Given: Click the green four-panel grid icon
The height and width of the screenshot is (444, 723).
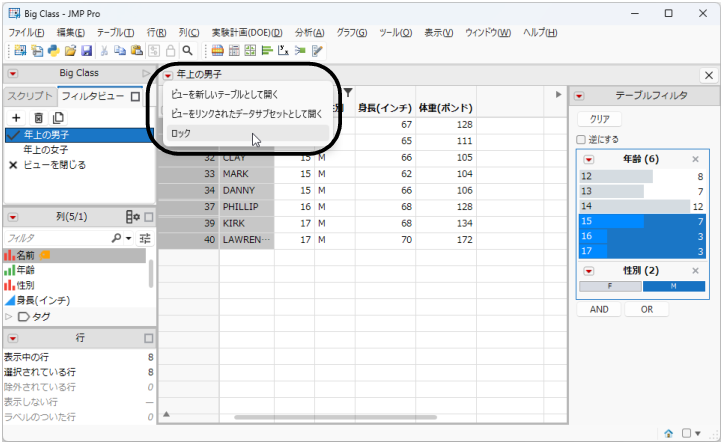Looking at the screenshot, I should coord(250,50).
